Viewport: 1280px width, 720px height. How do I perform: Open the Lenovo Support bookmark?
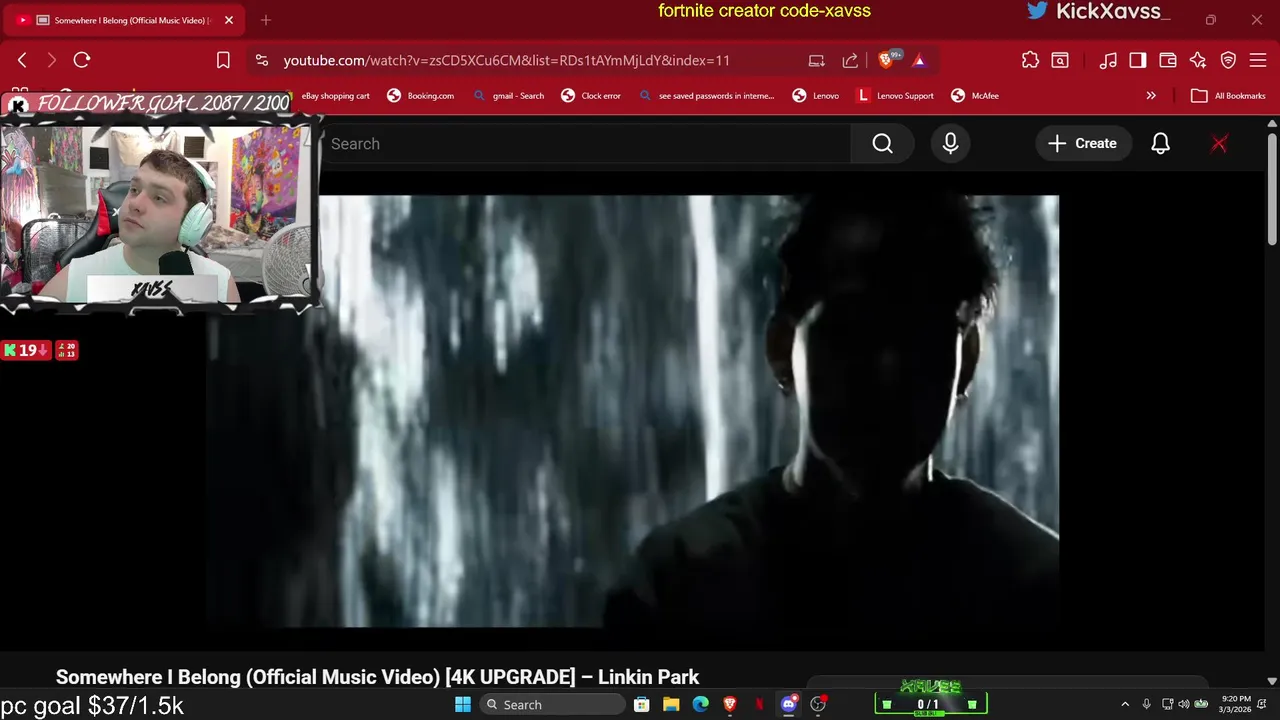[896, 96]
